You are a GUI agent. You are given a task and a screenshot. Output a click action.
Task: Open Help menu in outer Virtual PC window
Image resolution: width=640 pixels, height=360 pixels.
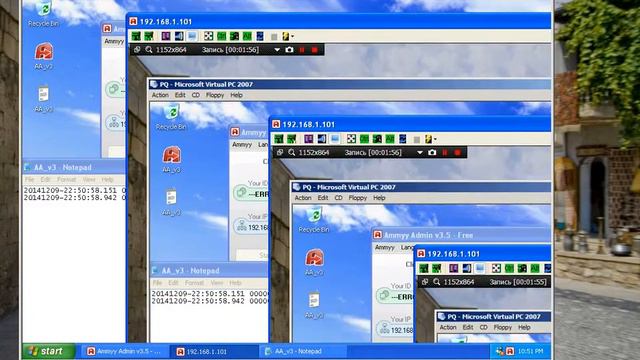tap(236, 95)
